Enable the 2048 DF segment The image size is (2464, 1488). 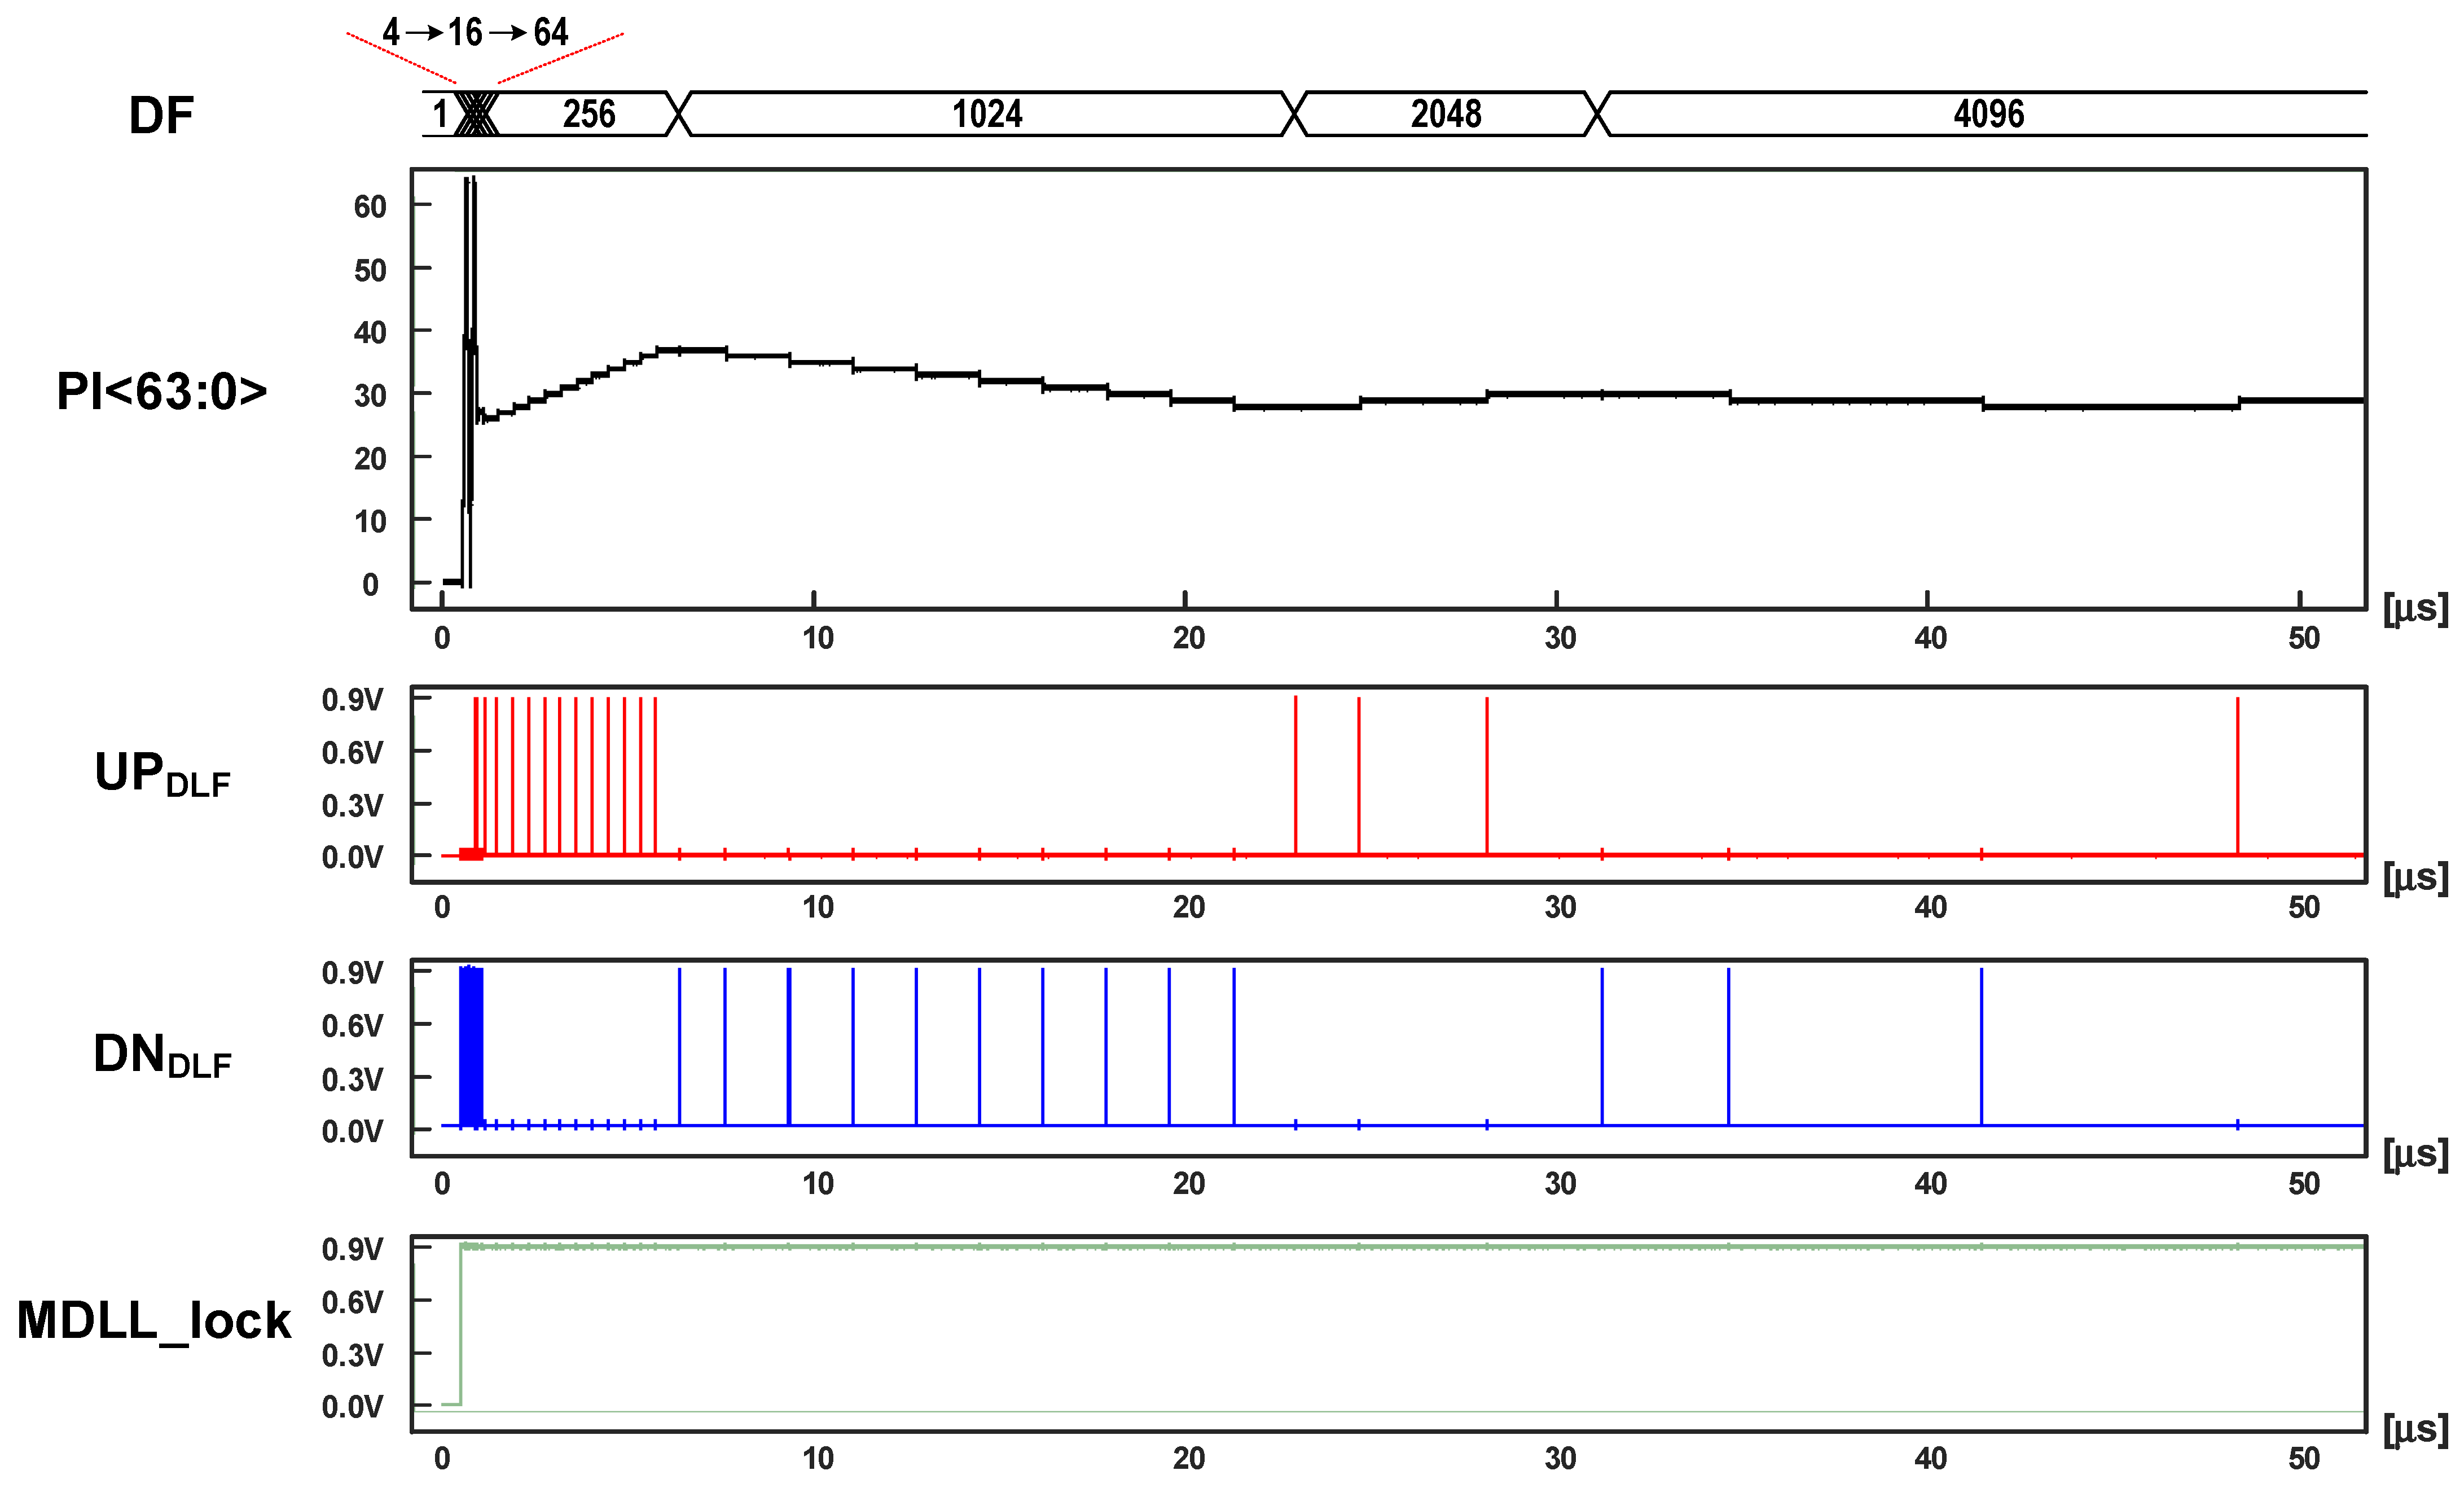1448,115
